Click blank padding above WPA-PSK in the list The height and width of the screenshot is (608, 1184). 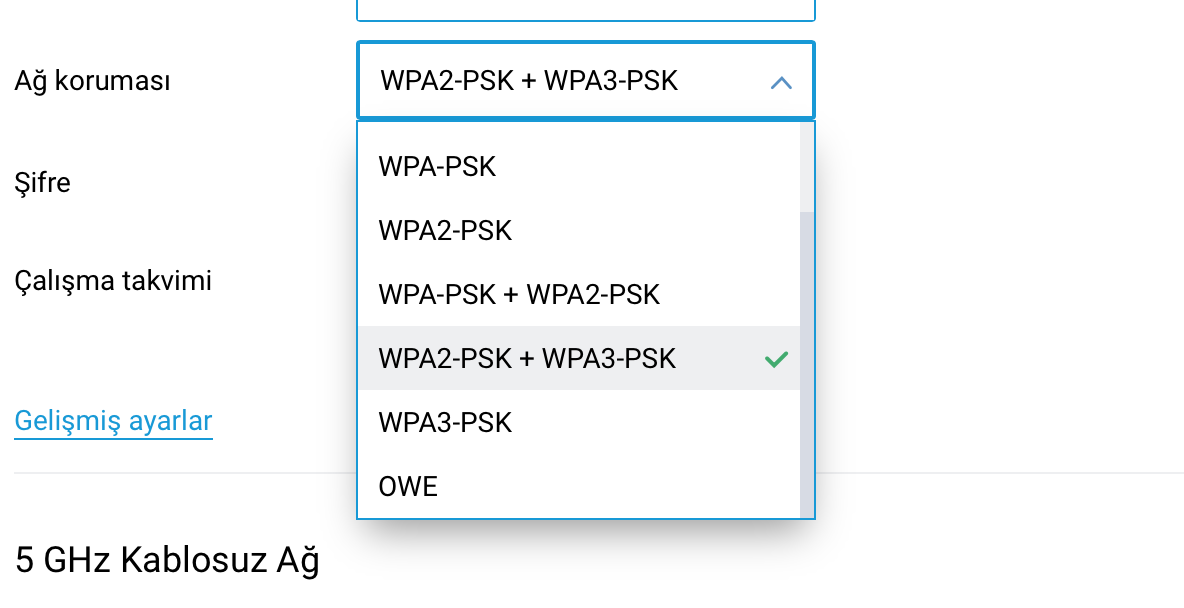tap(578, 128)
